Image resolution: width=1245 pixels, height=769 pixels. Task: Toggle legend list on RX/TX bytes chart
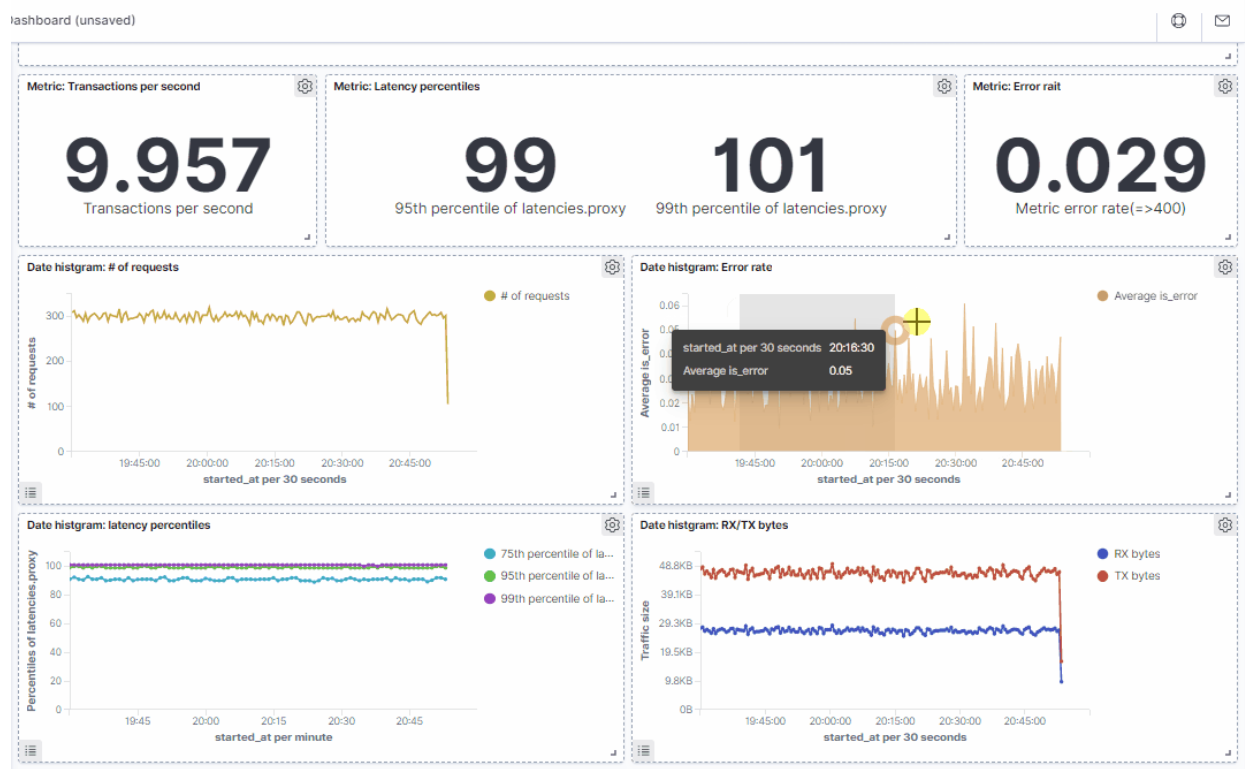[644, 750]
